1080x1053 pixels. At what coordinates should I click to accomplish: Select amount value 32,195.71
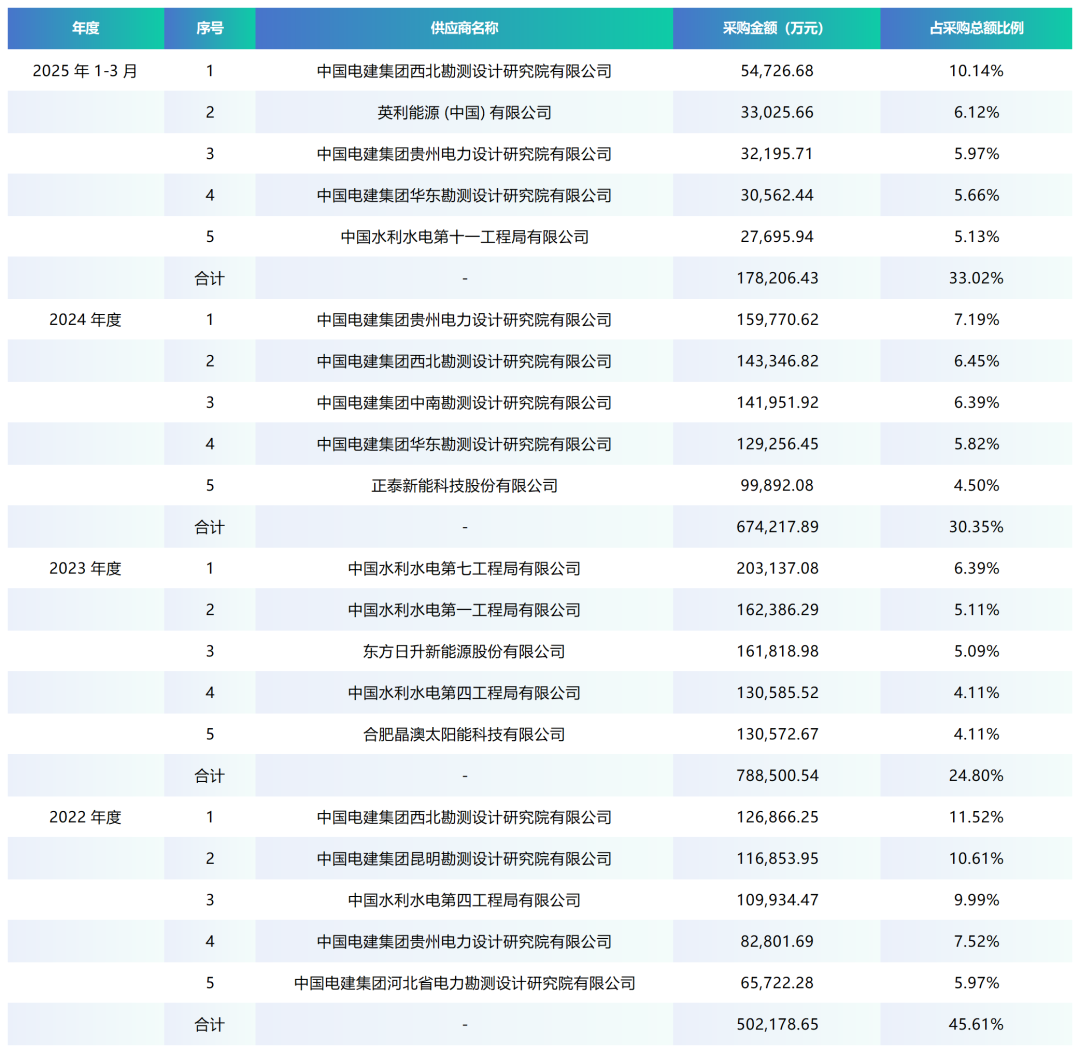(x=777, y=154)
